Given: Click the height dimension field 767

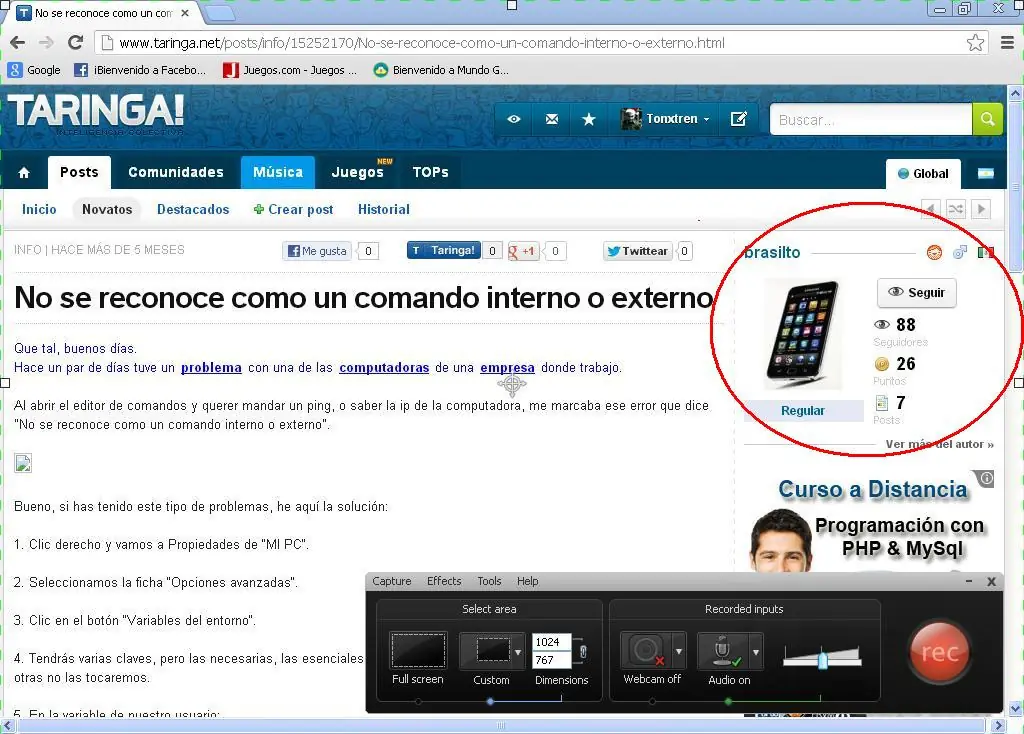Looking at the screenshot, I should 551,660.
